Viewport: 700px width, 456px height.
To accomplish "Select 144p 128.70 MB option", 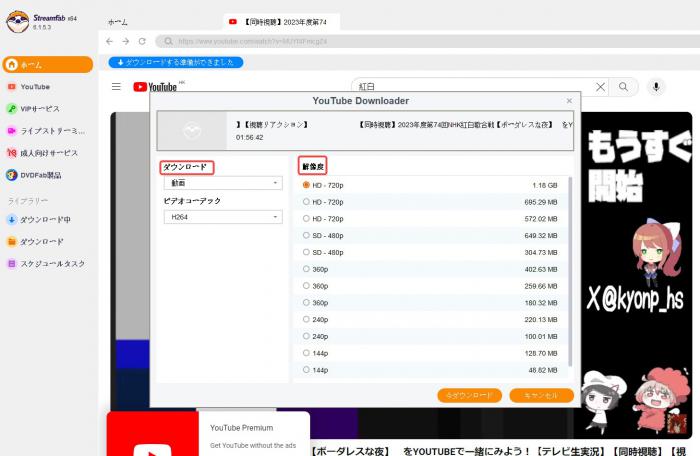I will click(430, 353).
